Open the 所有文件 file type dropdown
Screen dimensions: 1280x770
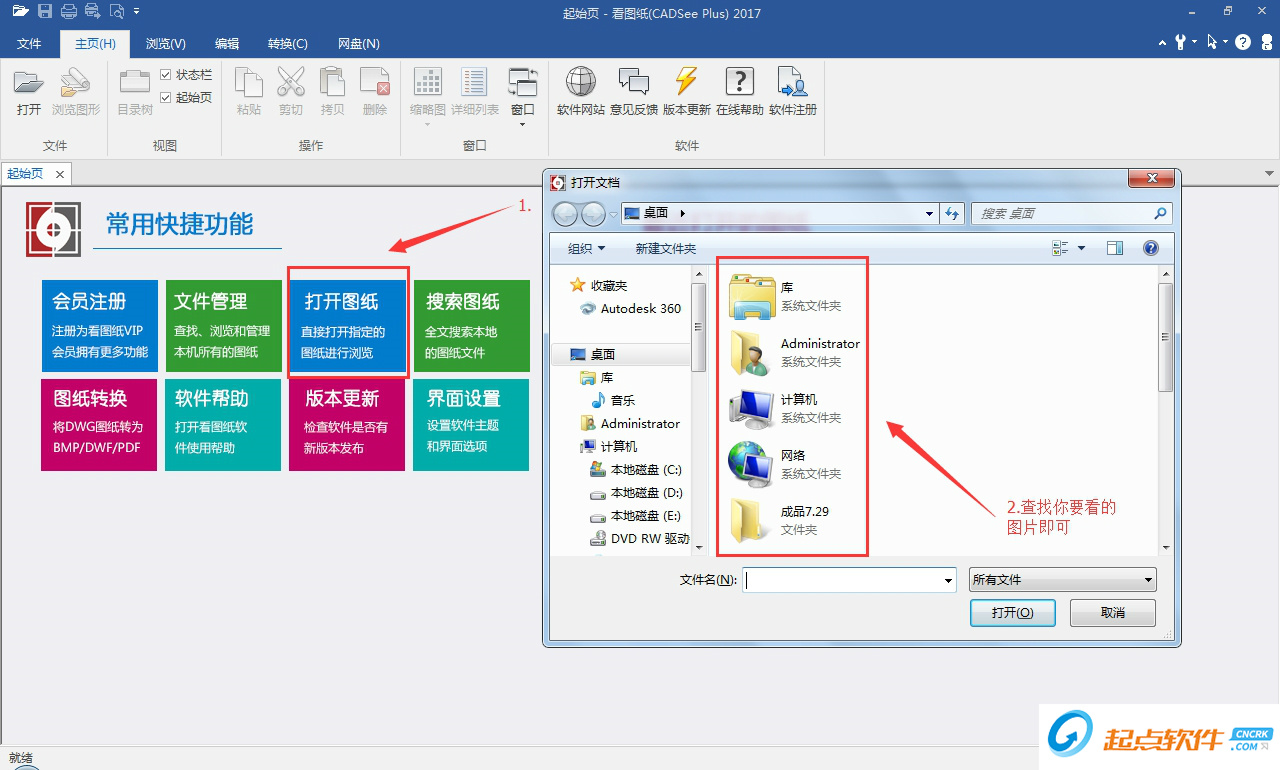pyautogui.click(x=1063, y=579)
